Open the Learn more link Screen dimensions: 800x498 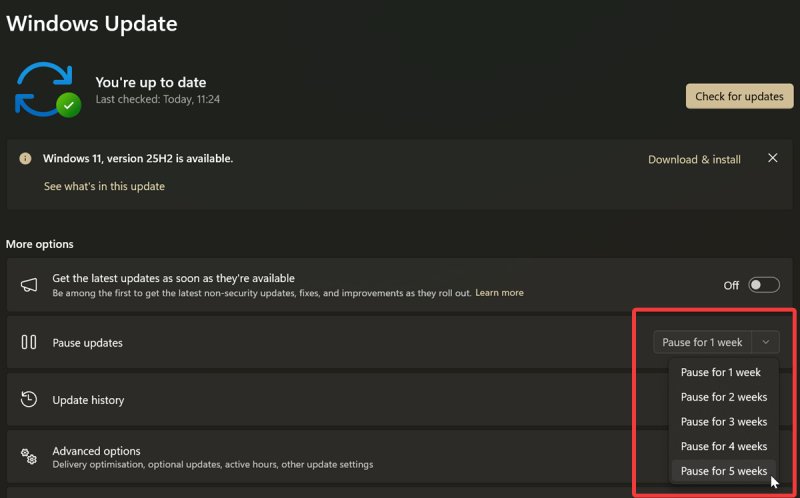(499, 293)
